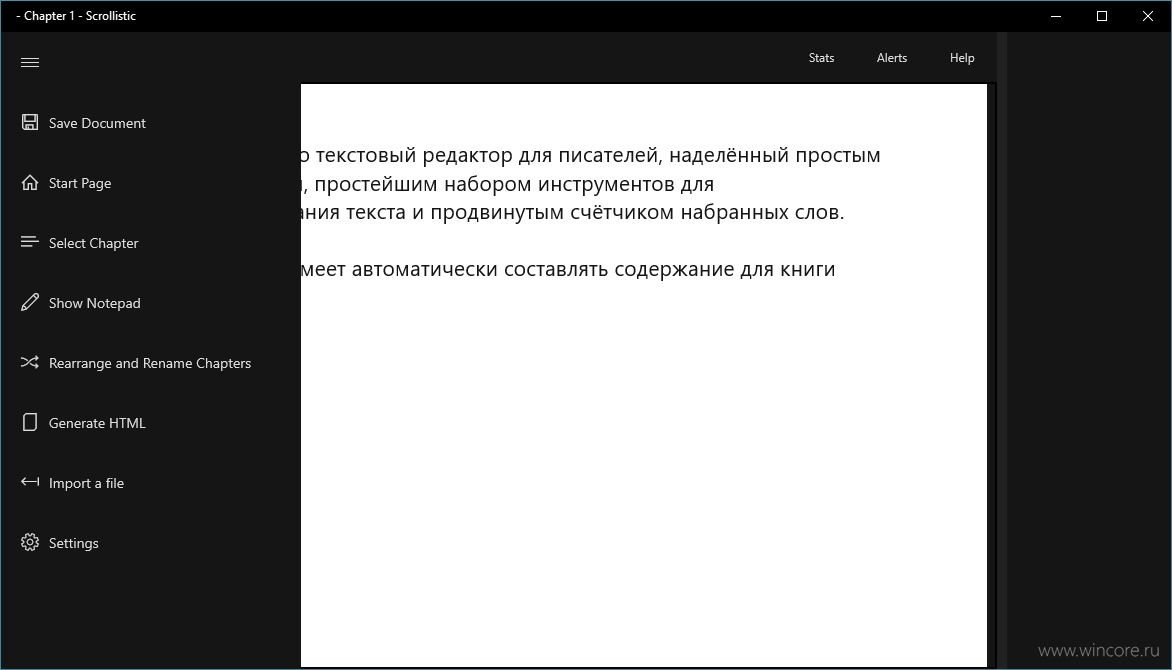1172x670 pixels.
Task: Click the phrase 'текстовый редактор для писателей'
Action: pyautogui.click(x=487, y=156)
